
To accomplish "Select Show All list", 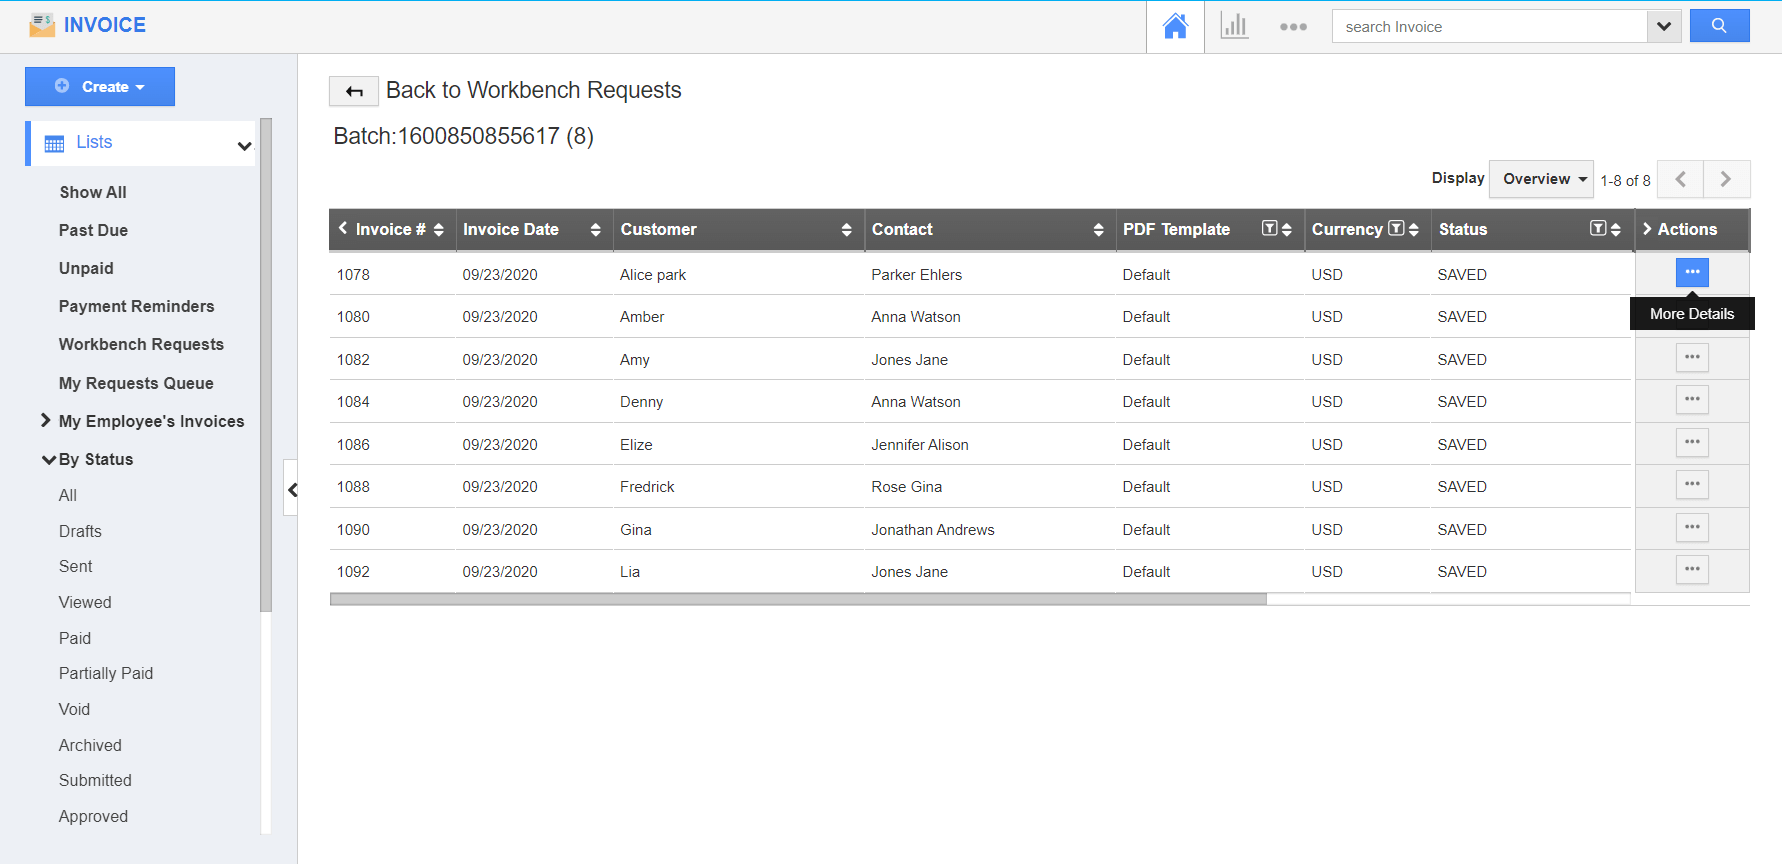I will (93, 192).
